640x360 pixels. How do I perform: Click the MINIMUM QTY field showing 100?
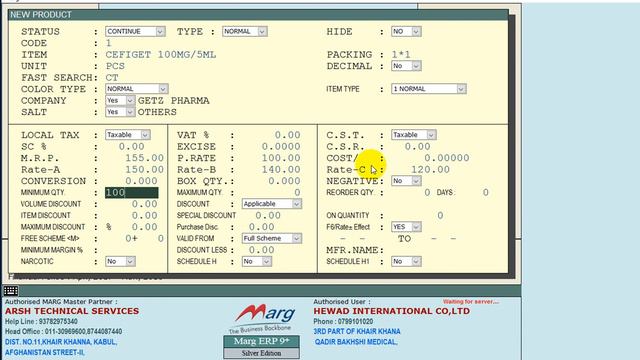pos(131,193)
